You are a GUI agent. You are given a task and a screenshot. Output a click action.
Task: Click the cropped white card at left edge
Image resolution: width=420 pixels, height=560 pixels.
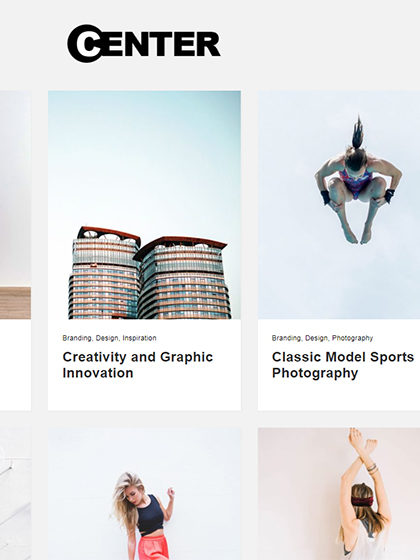(x=15, y=364)
